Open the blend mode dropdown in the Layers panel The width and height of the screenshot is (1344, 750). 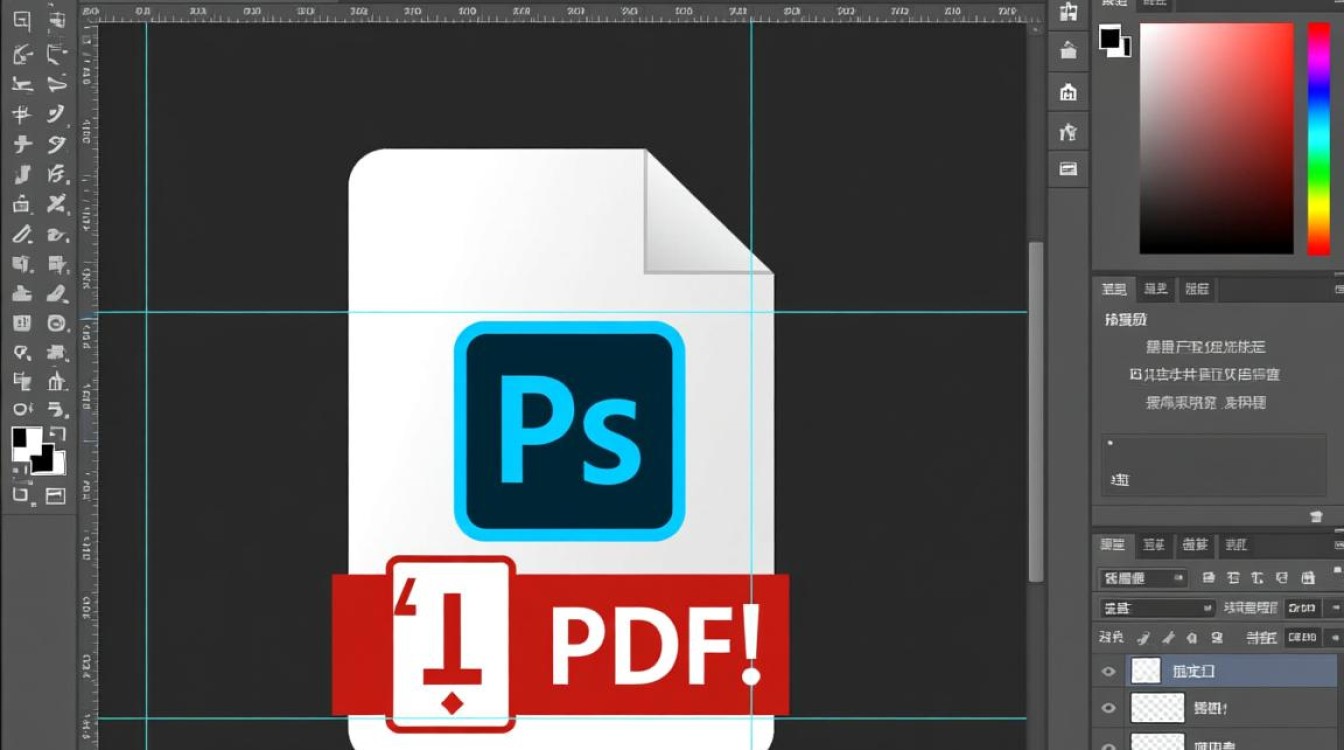pos(1156,608)
